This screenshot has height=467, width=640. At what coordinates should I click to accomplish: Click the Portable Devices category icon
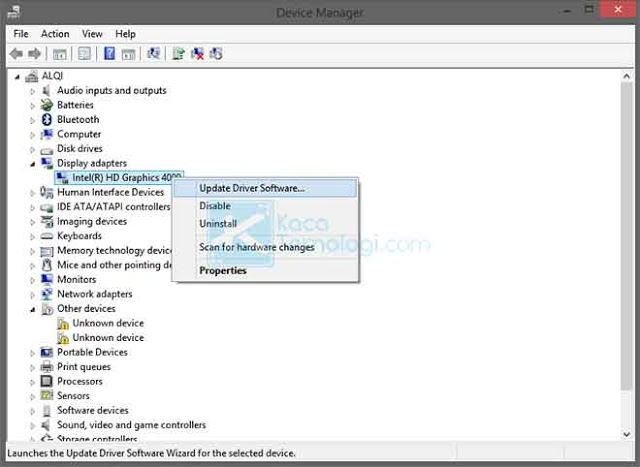coord(47,352)
